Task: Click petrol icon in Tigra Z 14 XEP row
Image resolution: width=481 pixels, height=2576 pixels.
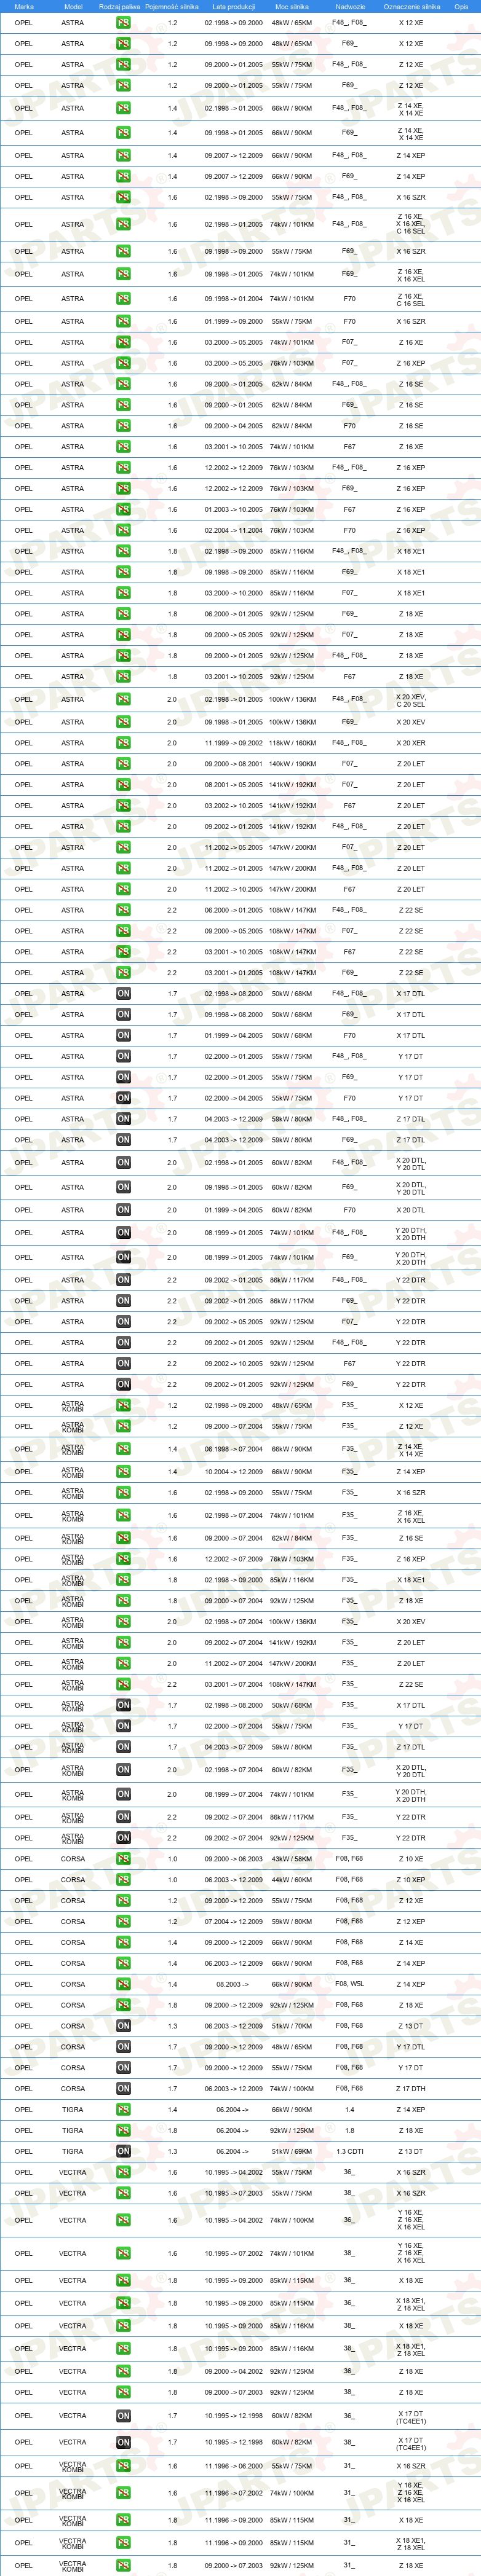Action: (x=123, y=2110)
